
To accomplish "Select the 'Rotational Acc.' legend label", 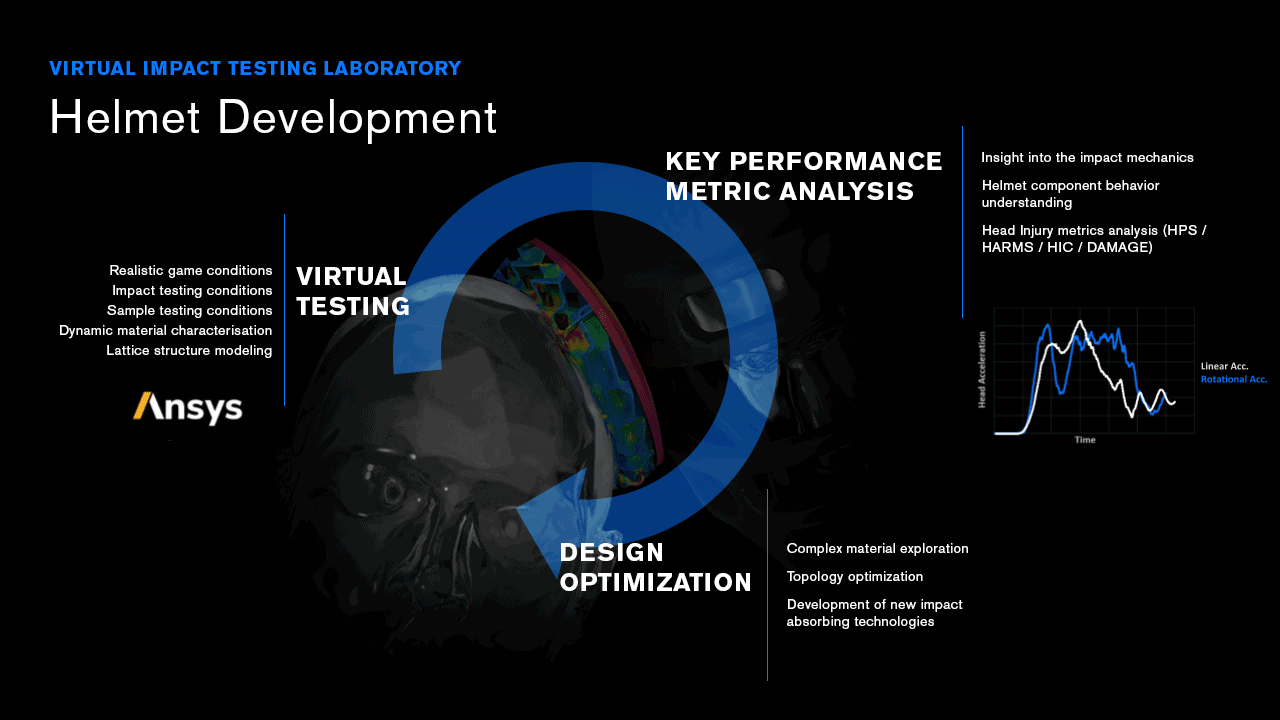I will [1233, 380].
